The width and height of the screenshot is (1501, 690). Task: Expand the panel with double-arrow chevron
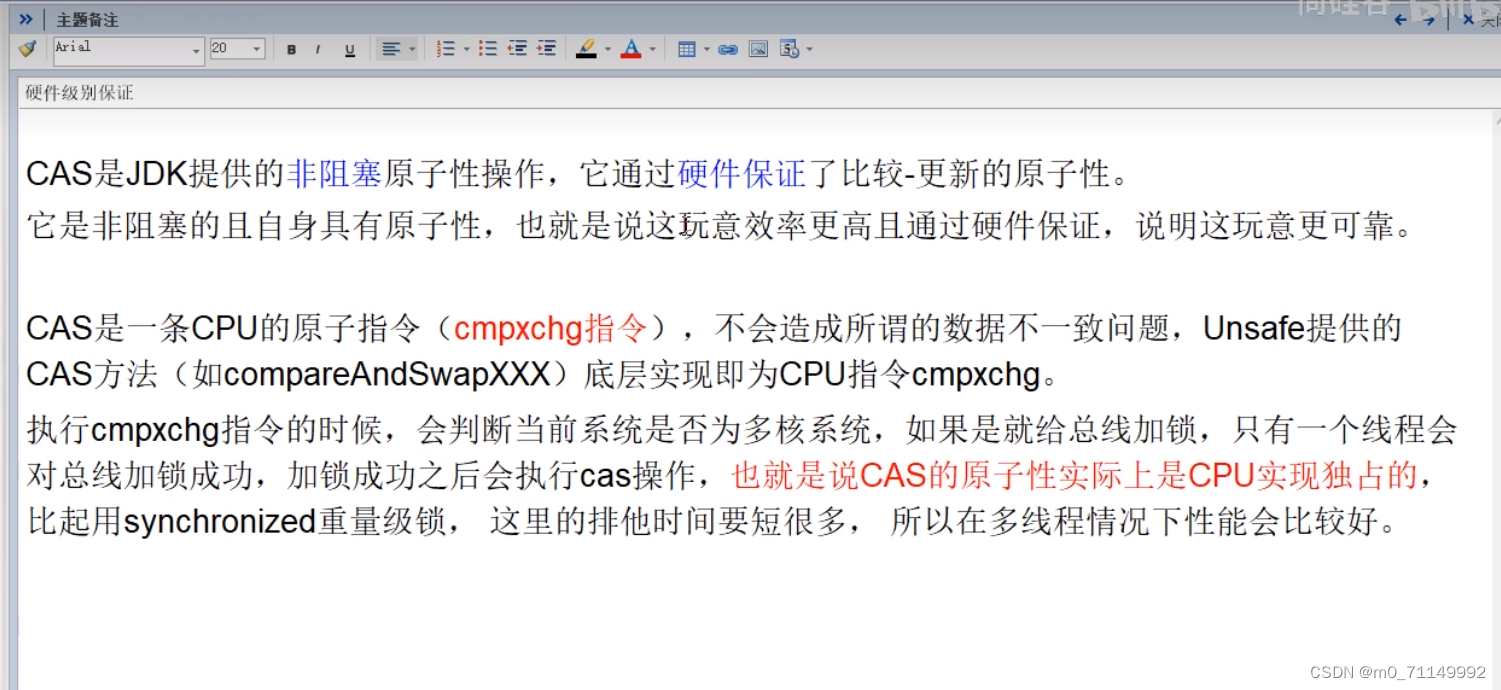[24, 17]
